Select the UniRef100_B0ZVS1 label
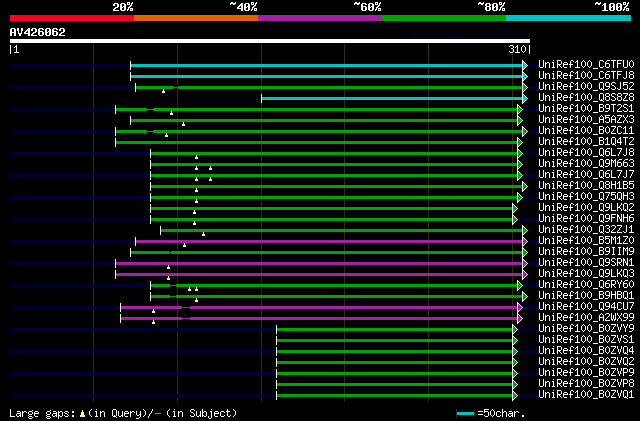The width and height of the screenshot is (640, 421). coord(586,340)
